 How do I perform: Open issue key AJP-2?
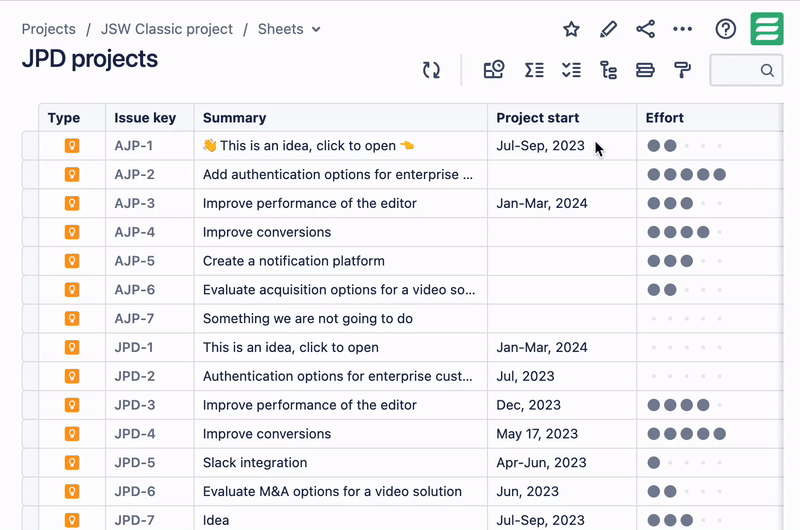pyautogui.click(x=134, y=174)
